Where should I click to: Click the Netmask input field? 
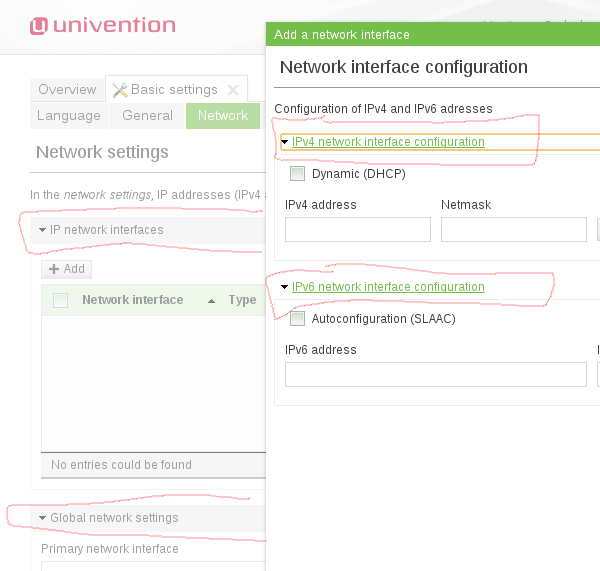point(514,230)
